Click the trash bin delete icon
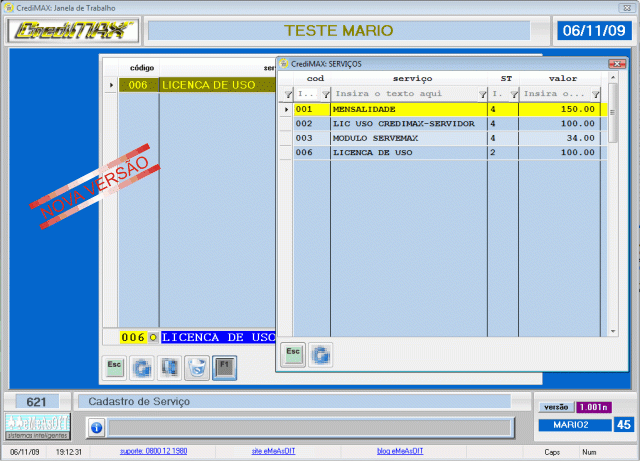The image size is (640, 461). [x=198, y=368]
